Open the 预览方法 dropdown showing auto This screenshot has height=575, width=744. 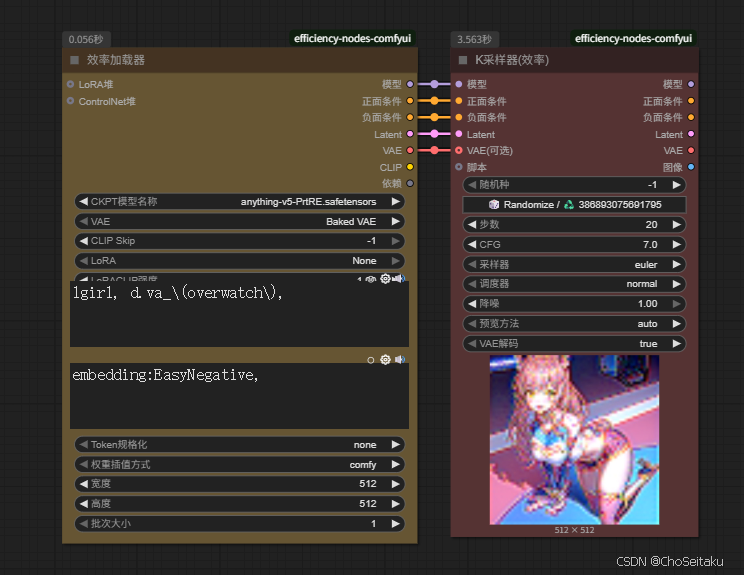tap(574, 324)
